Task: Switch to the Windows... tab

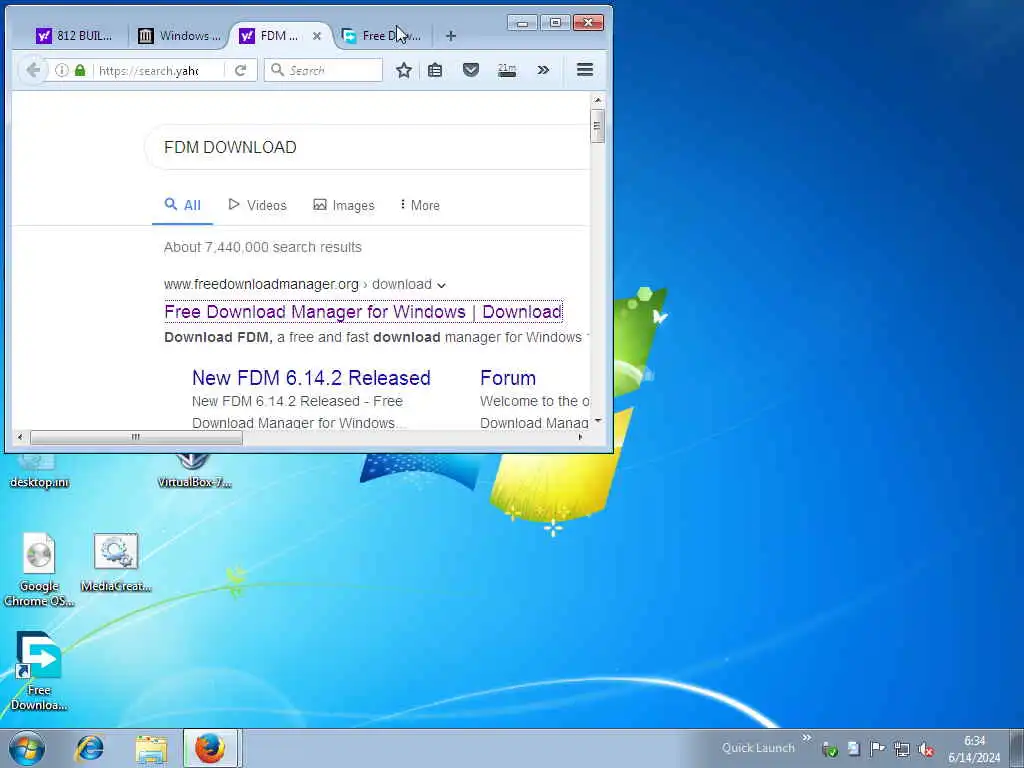Action: click(180, 36)
